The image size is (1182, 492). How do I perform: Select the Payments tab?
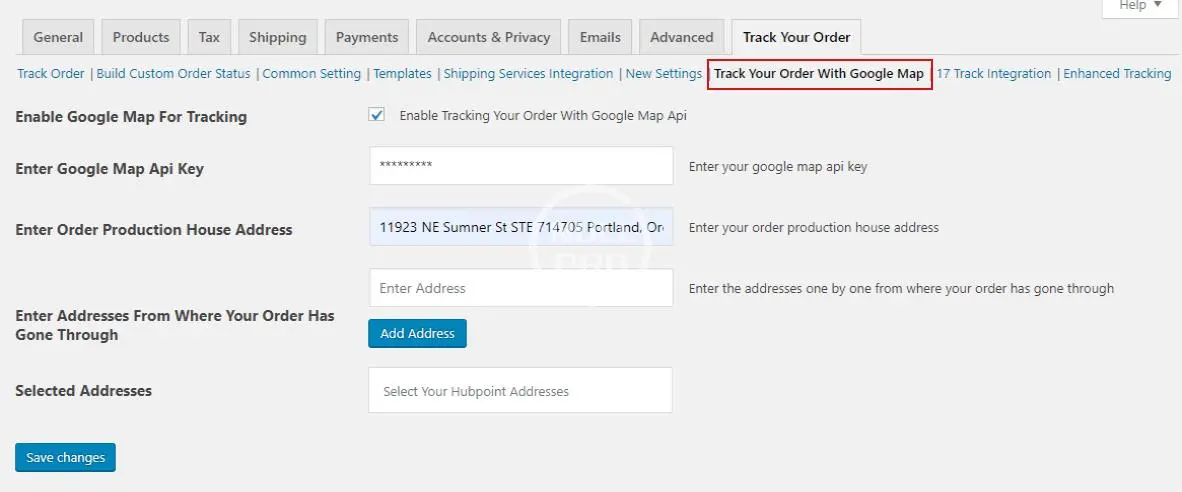(367, 37)
